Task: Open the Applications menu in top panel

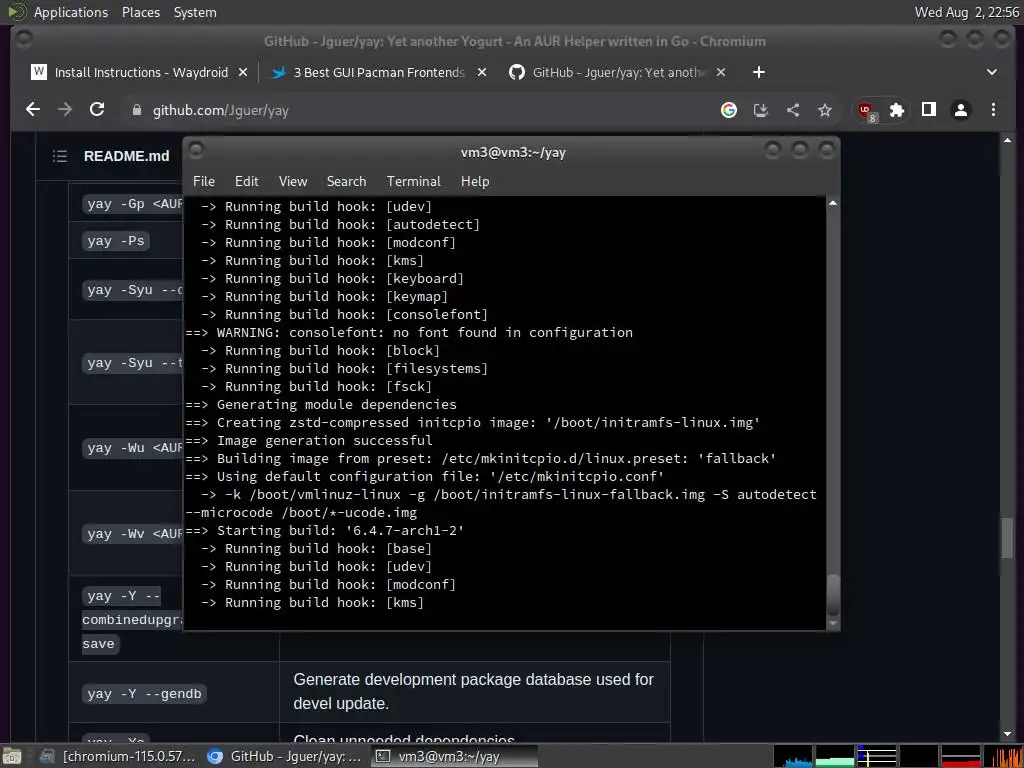Action: 71,12
